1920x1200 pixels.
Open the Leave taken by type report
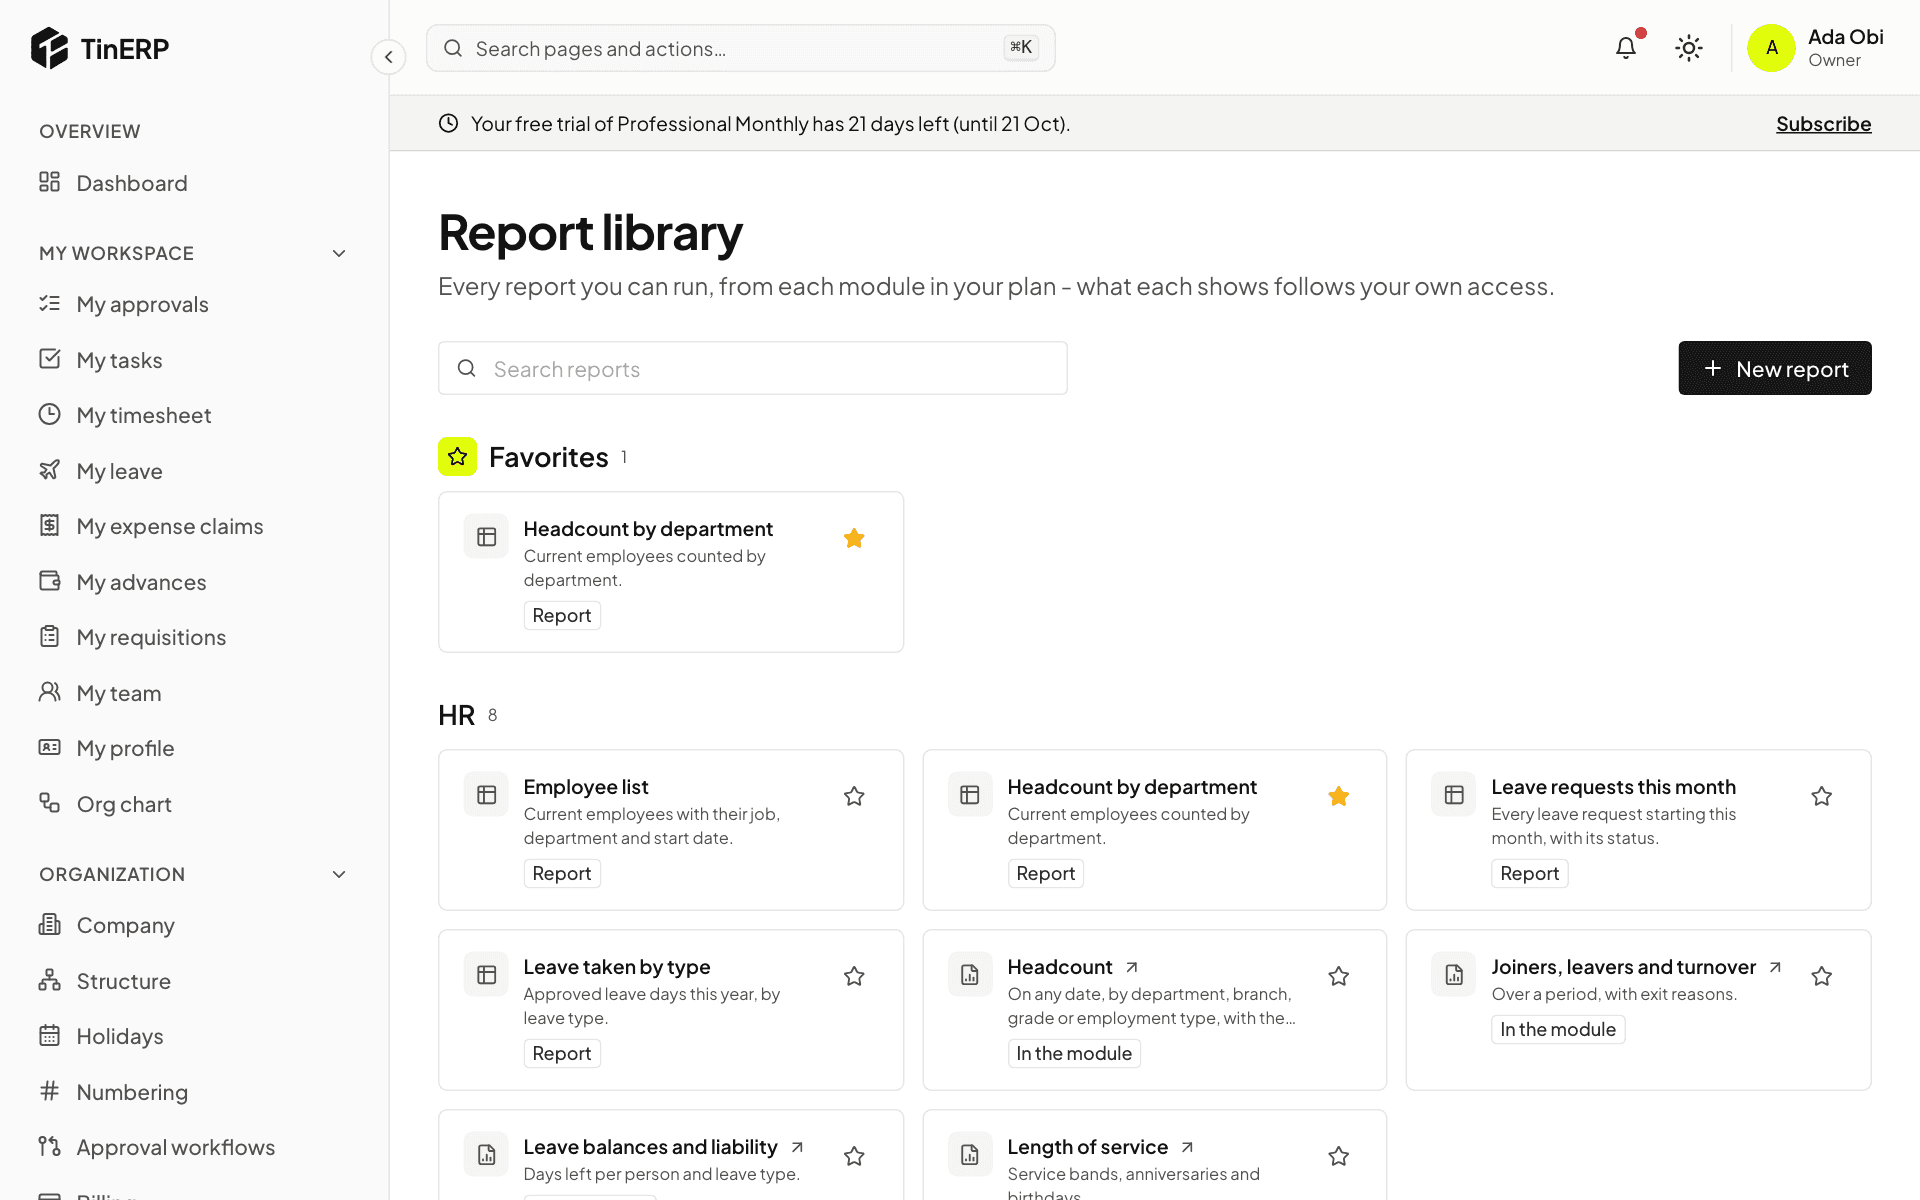(617, 967)
